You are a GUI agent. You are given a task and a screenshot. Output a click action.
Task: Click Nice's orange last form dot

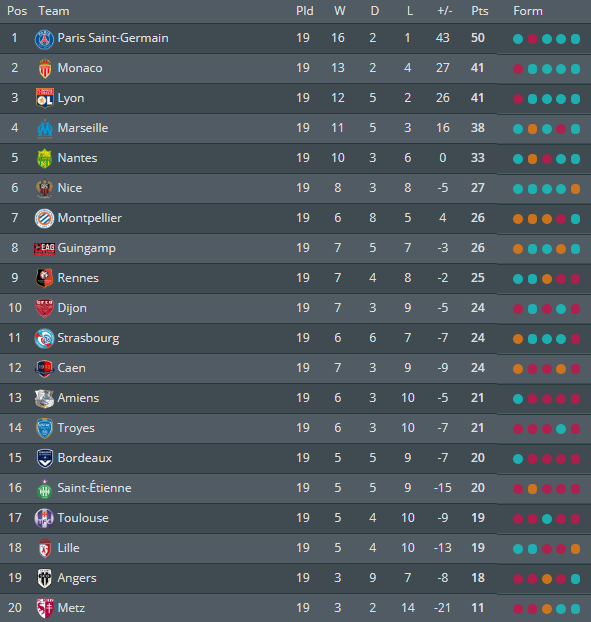pyautogui.click(x=575, y=189)
